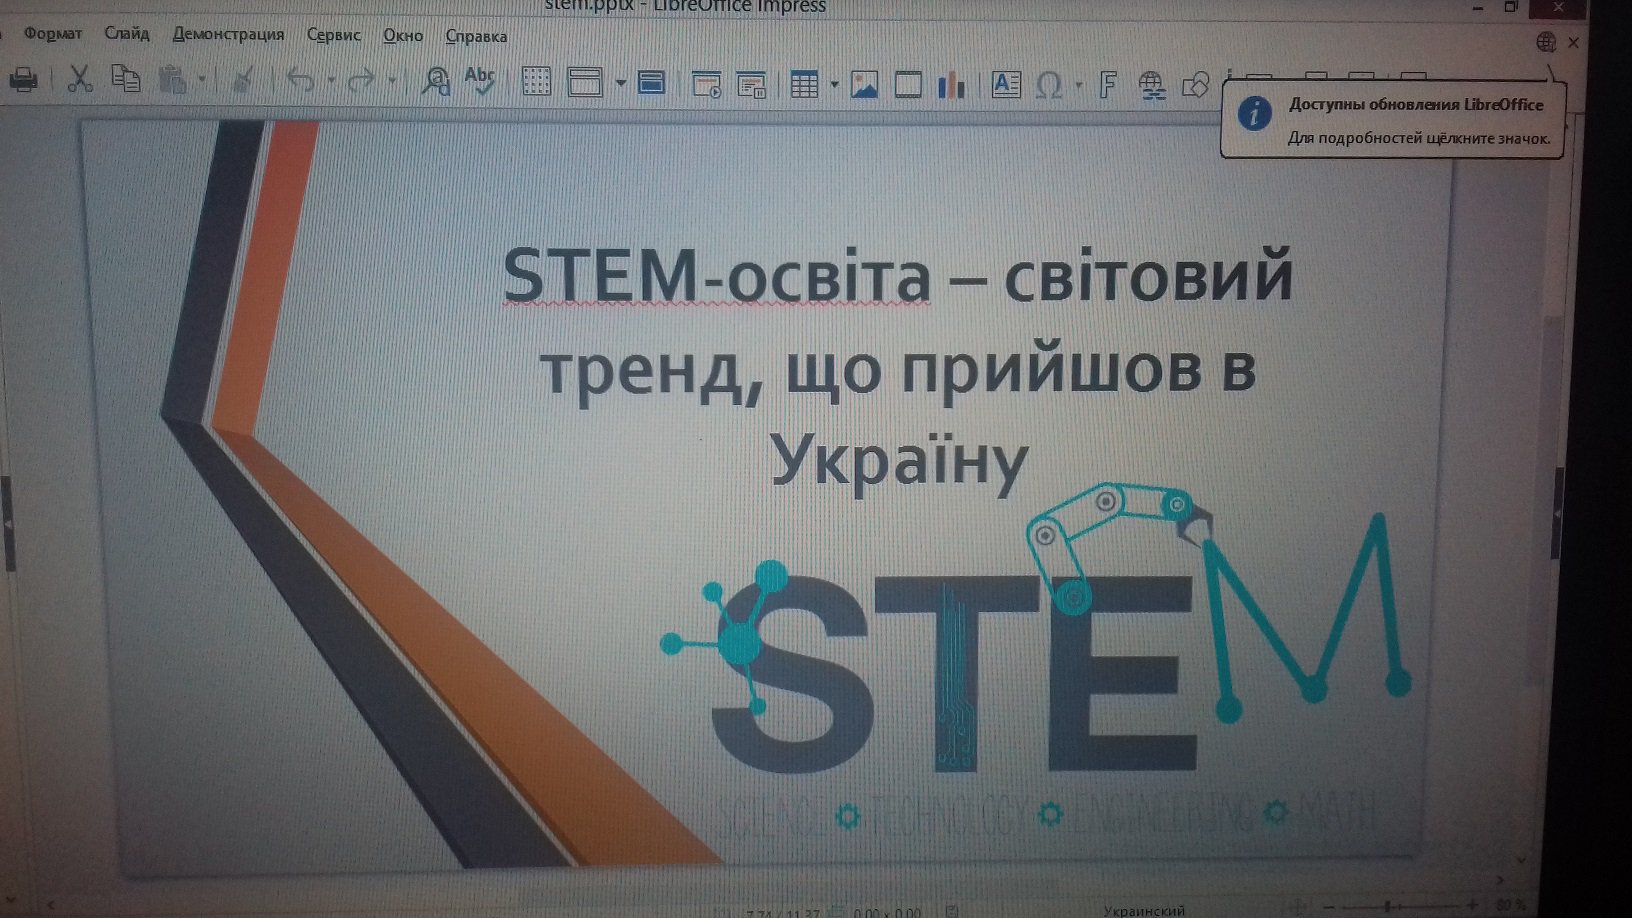Insert a hyperlink

pos(1152,87)
